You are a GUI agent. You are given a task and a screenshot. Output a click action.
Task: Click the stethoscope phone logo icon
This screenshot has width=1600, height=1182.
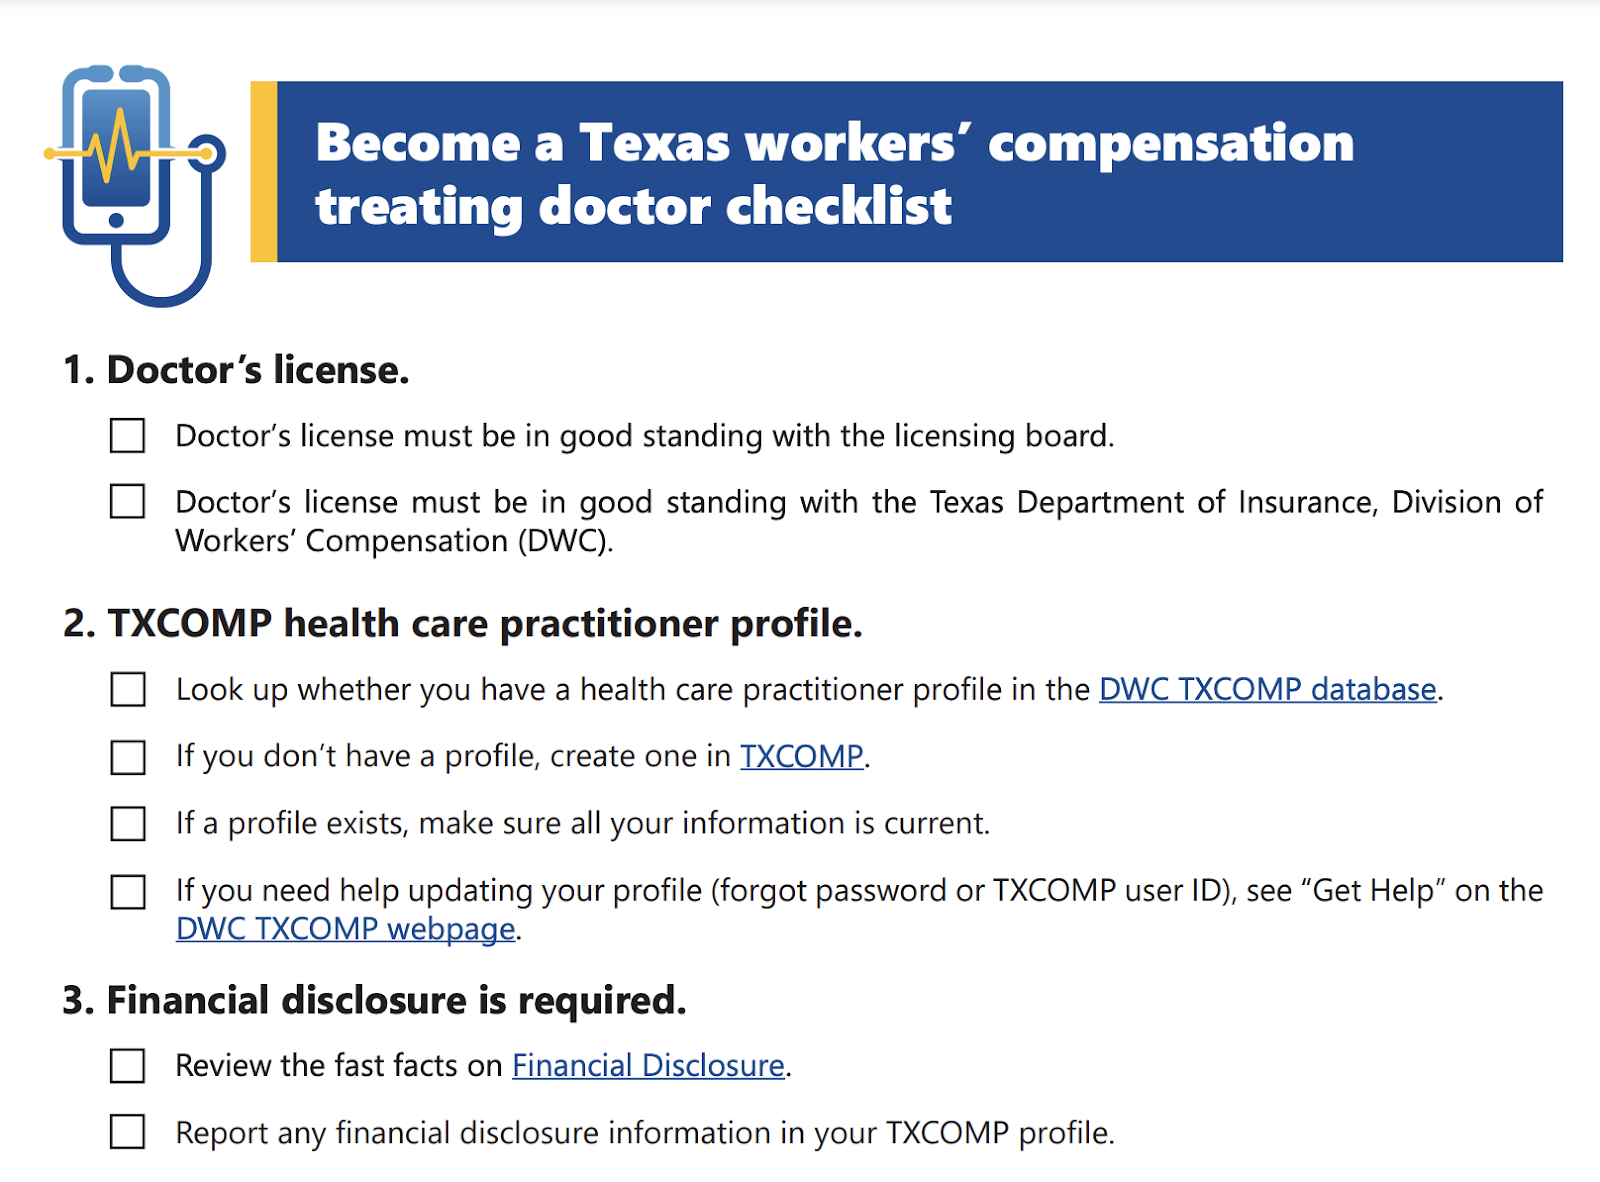click(x=135, y=185)
